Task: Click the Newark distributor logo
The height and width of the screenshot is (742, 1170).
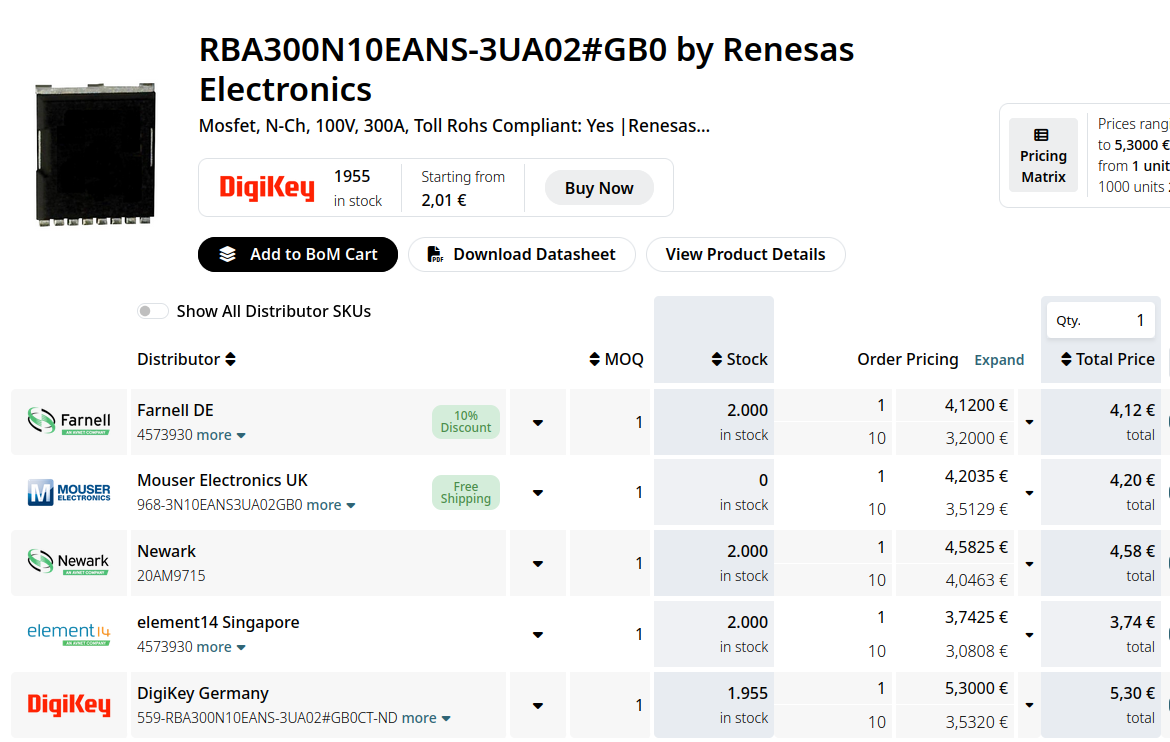Action: pos(69,562)
